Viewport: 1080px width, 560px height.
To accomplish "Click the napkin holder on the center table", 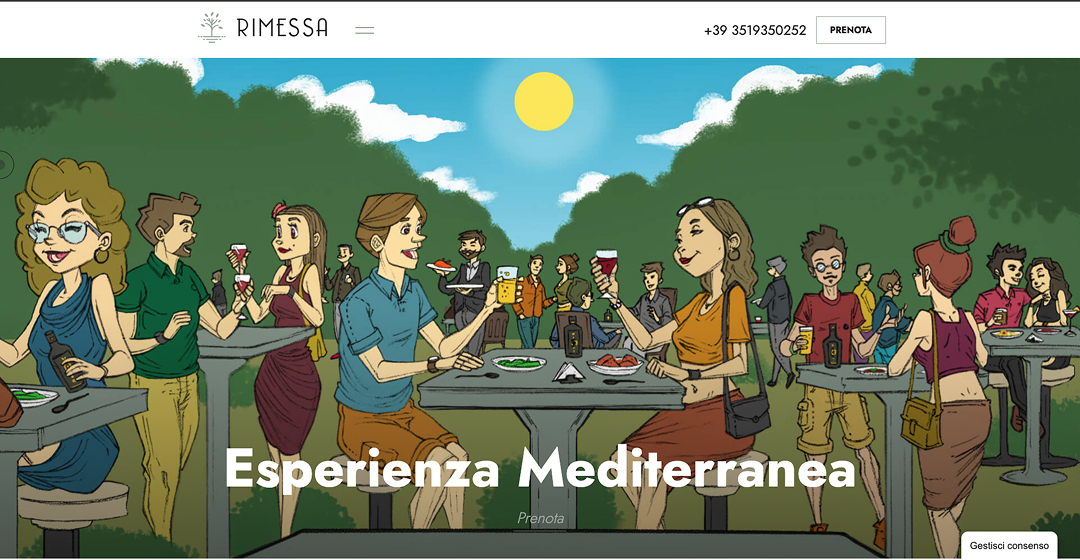I will [x=568, y=372].
